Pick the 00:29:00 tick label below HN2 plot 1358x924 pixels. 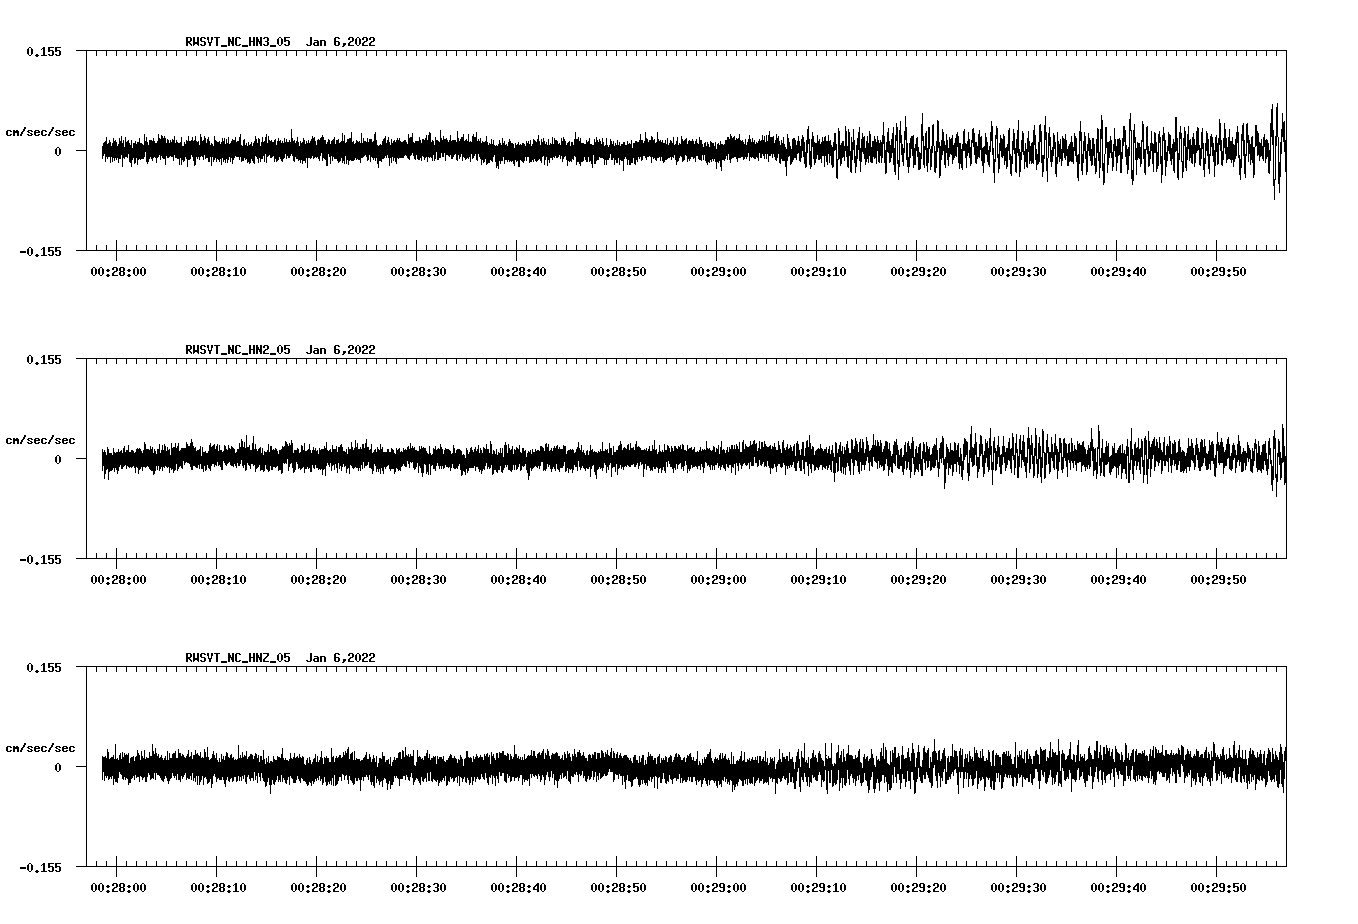pyautogui.click(x=718, y=580)
